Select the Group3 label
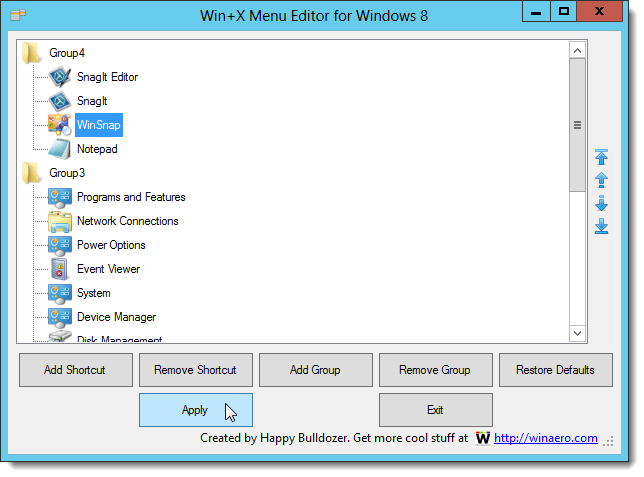 [x=67, y=173]
